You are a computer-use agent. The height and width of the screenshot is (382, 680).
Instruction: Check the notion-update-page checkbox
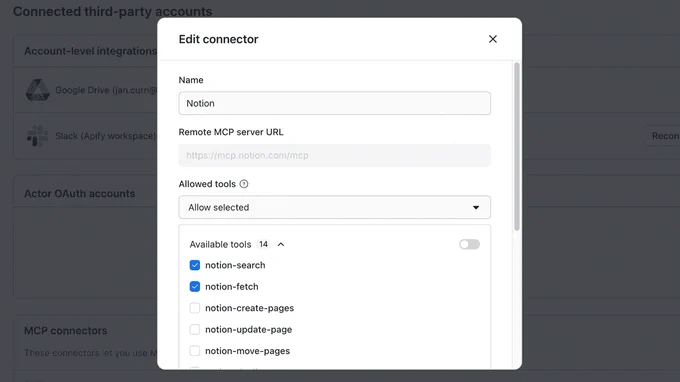[195, 330]
